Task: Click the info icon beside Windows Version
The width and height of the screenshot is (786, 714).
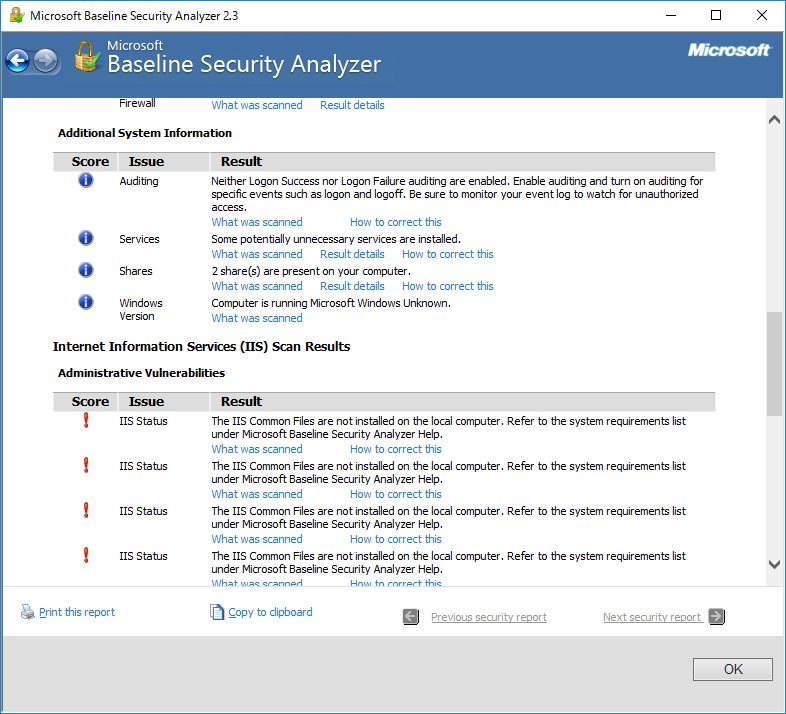Action: click(86, 302)
